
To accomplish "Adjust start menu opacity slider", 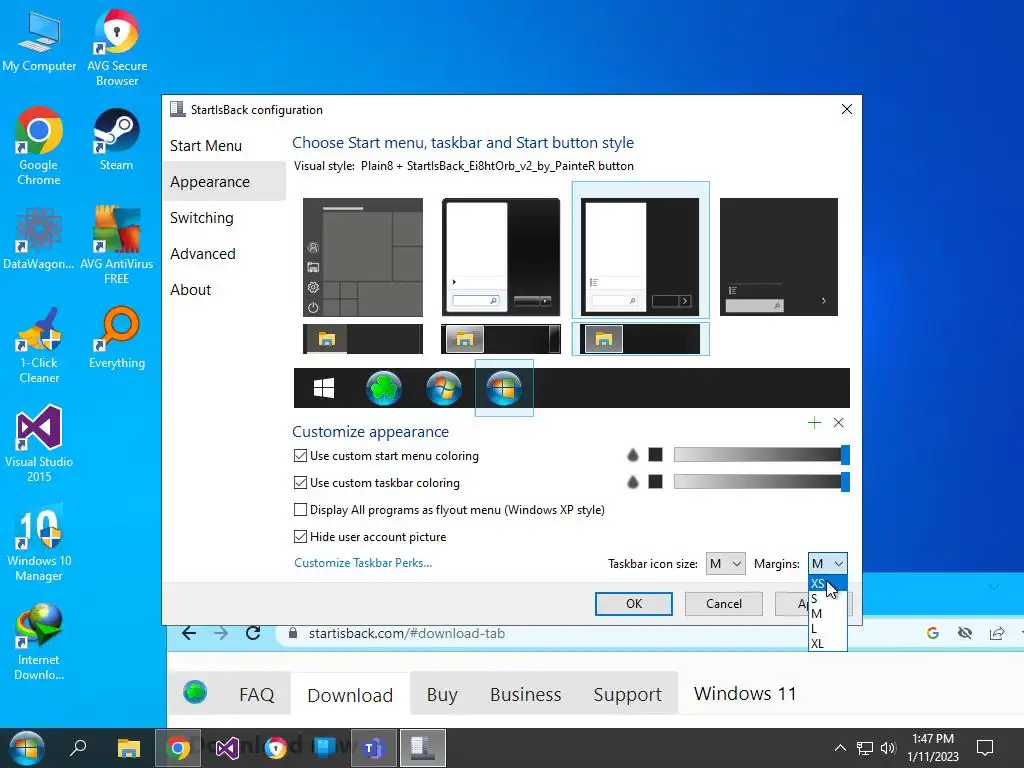I will coord(761,455).
